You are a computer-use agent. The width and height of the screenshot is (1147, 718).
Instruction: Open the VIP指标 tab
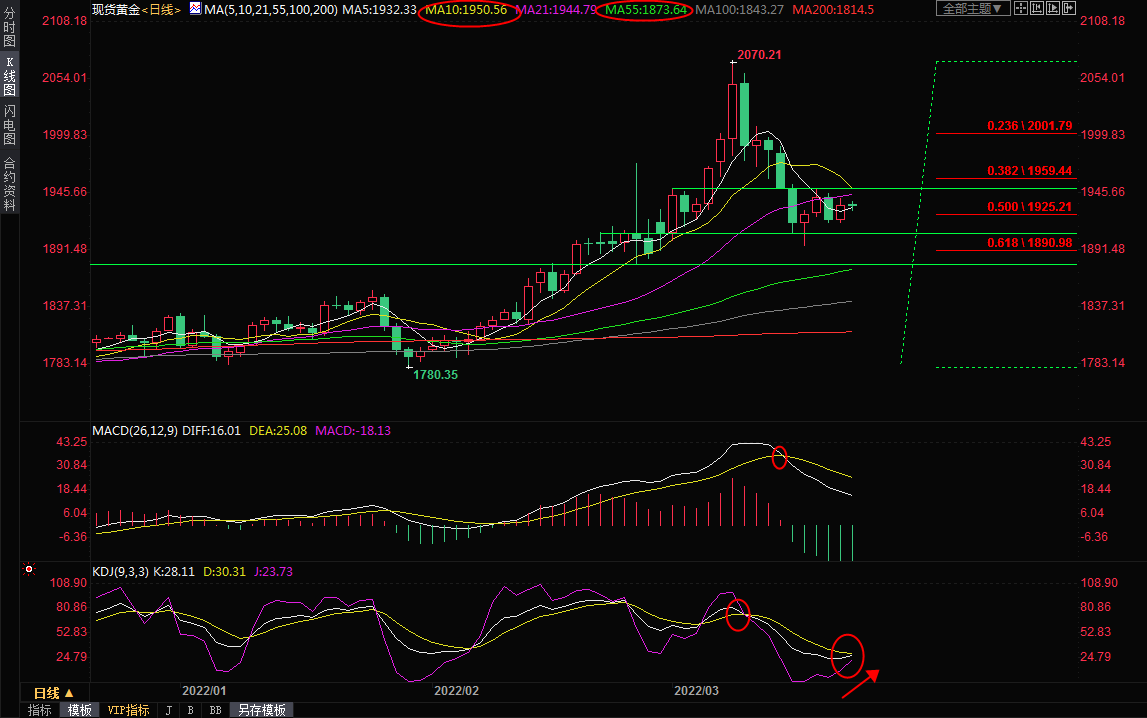tap(129, 710)
